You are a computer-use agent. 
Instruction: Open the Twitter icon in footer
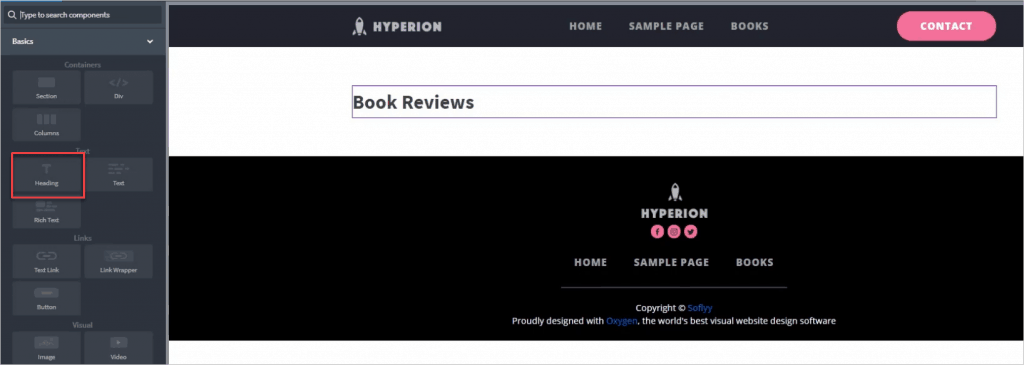[x=691, y=231]
